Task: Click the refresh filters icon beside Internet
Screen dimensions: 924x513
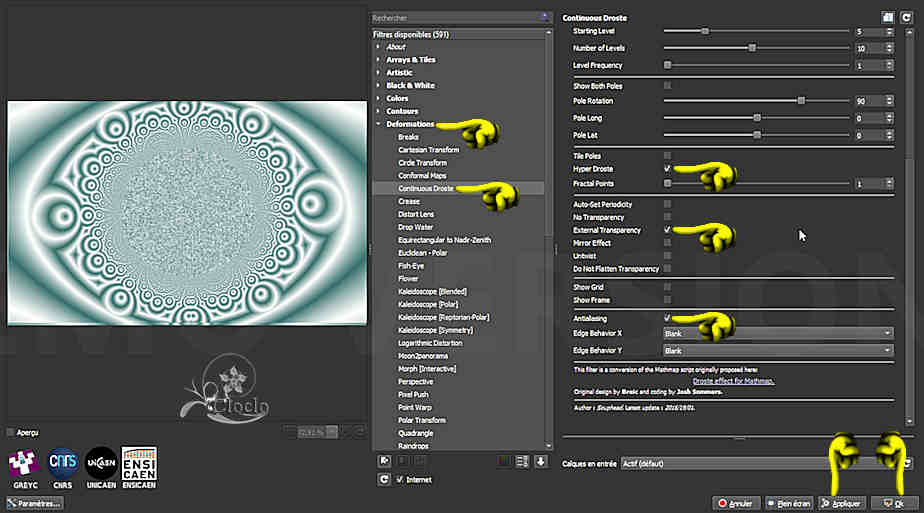Action: coord(384,480)
